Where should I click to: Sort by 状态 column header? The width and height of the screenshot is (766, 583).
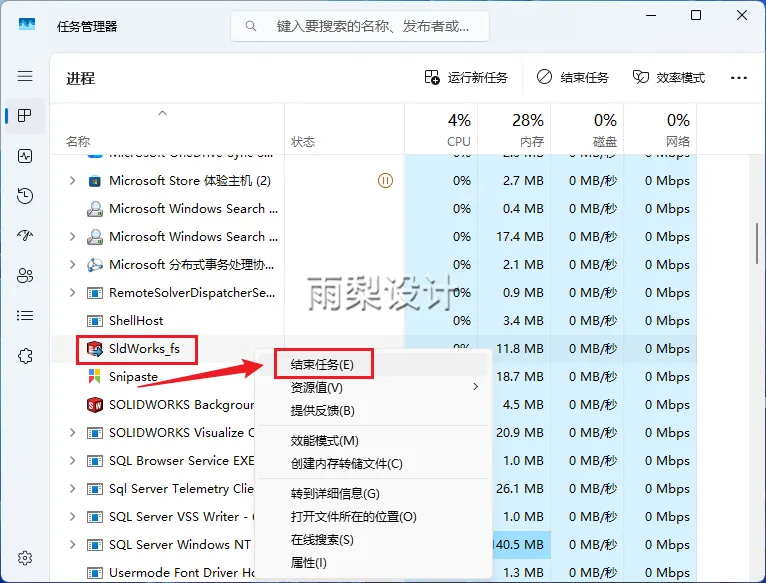click(x=344, y=129)
